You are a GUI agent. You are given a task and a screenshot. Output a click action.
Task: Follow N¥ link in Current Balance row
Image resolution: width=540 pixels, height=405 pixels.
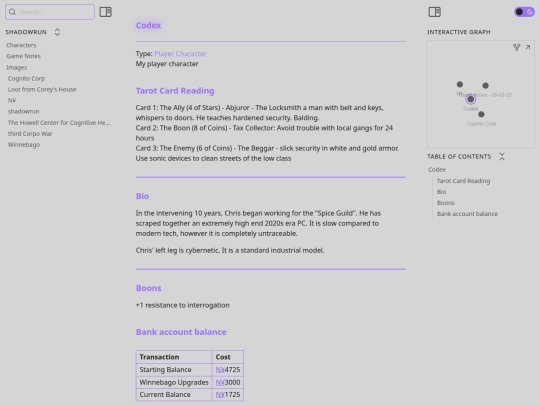click(x=220, y=395)
